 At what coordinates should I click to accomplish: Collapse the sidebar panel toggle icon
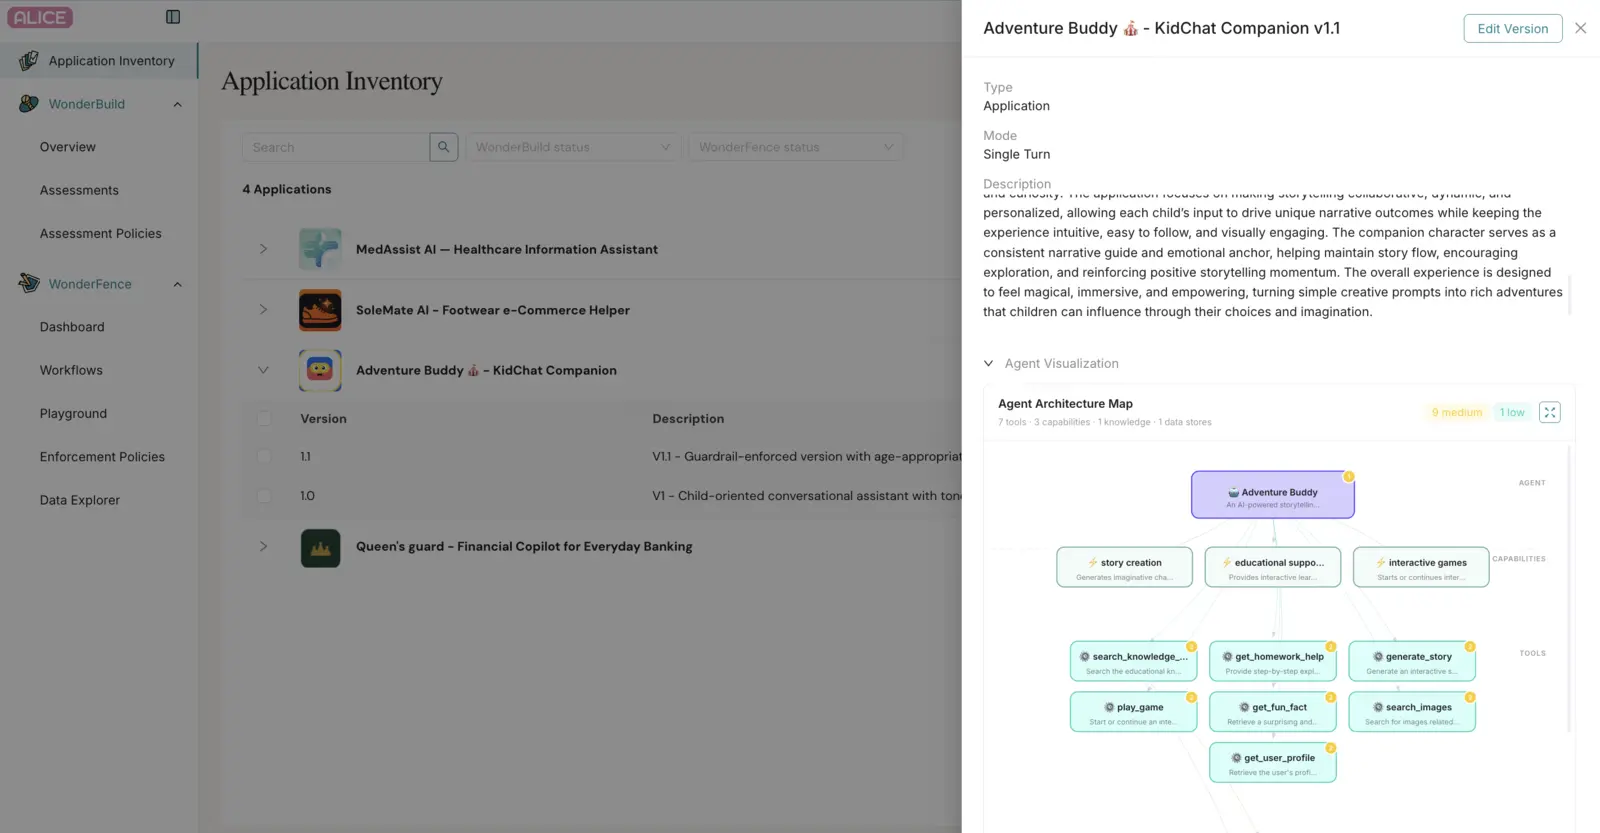click(173, 17)
